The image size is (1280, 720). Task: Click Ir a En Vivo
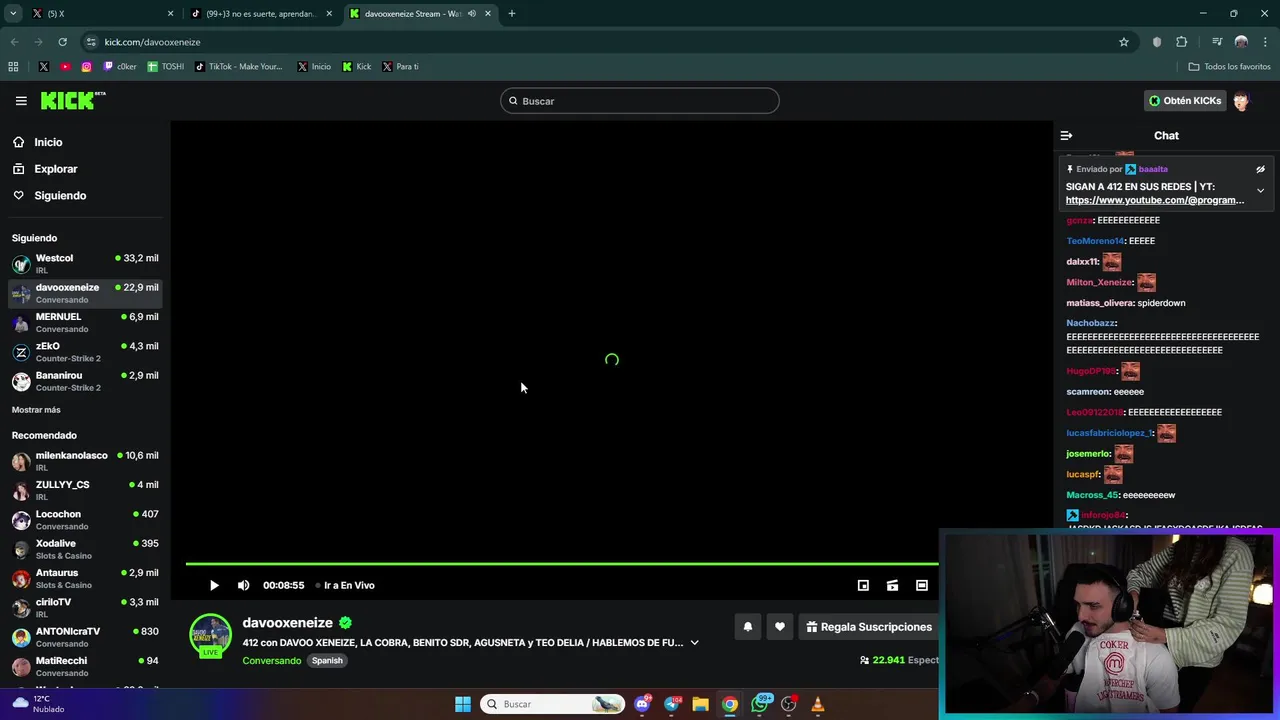(345, 585)
